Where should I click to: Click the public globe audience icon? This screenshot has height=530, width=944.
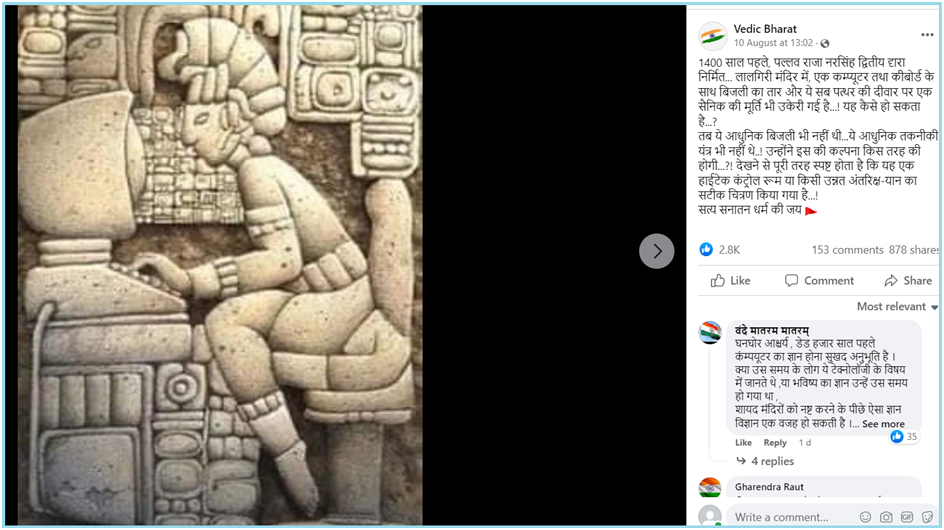825,43
